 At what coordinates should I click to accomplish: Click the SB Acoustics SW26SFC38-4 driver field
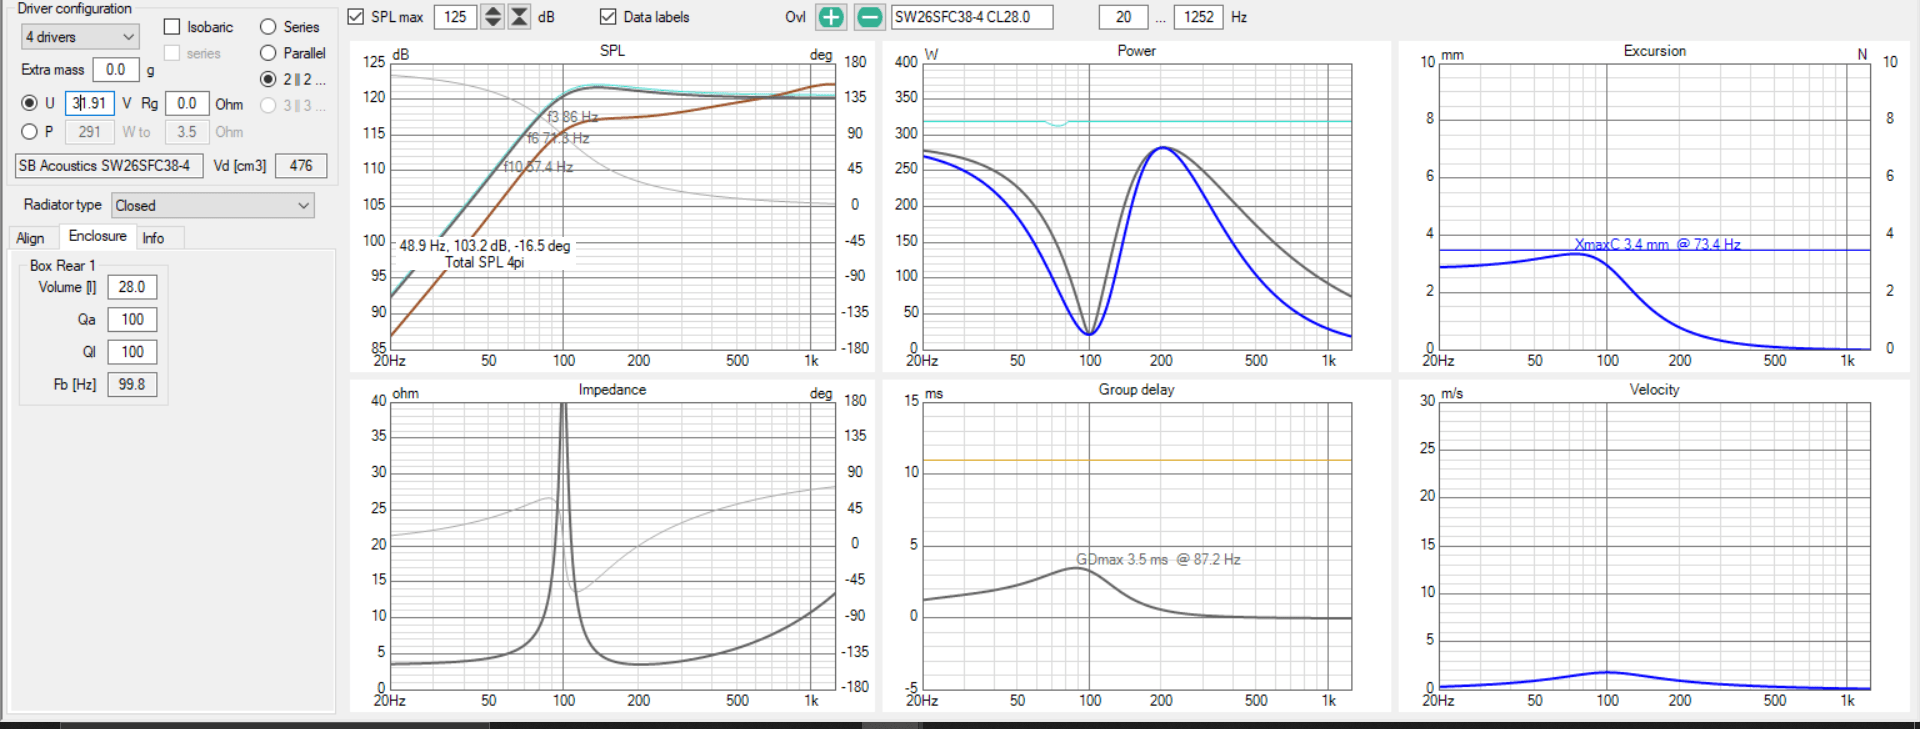pyautogui.click(x=109, y=166)
